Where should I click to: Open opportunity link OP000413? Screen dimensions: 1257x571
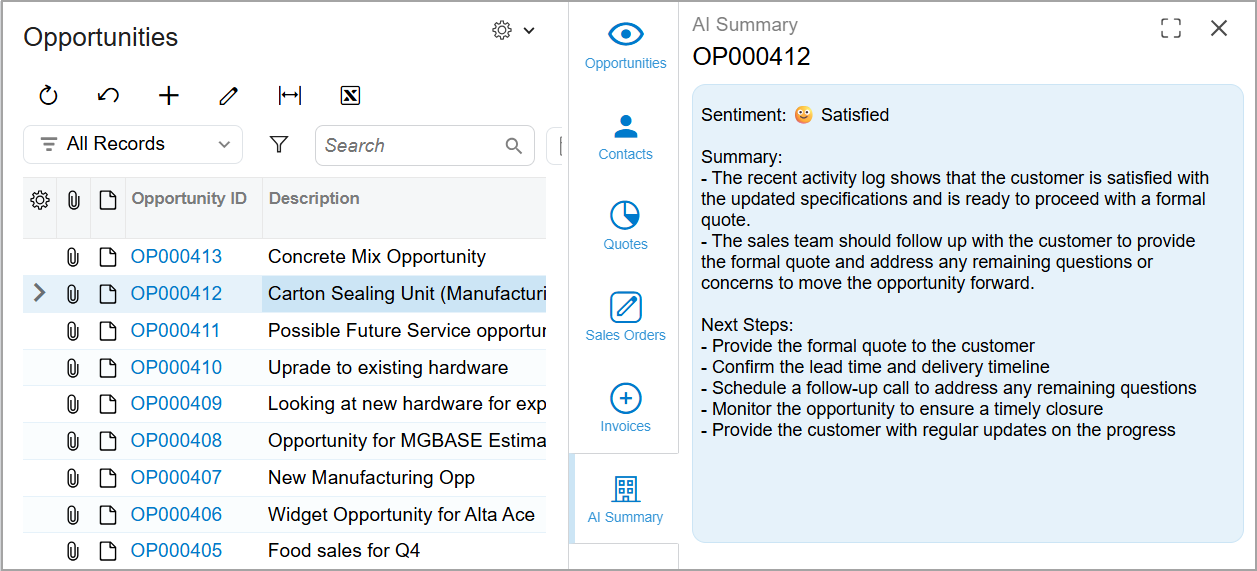click(176, 257)
